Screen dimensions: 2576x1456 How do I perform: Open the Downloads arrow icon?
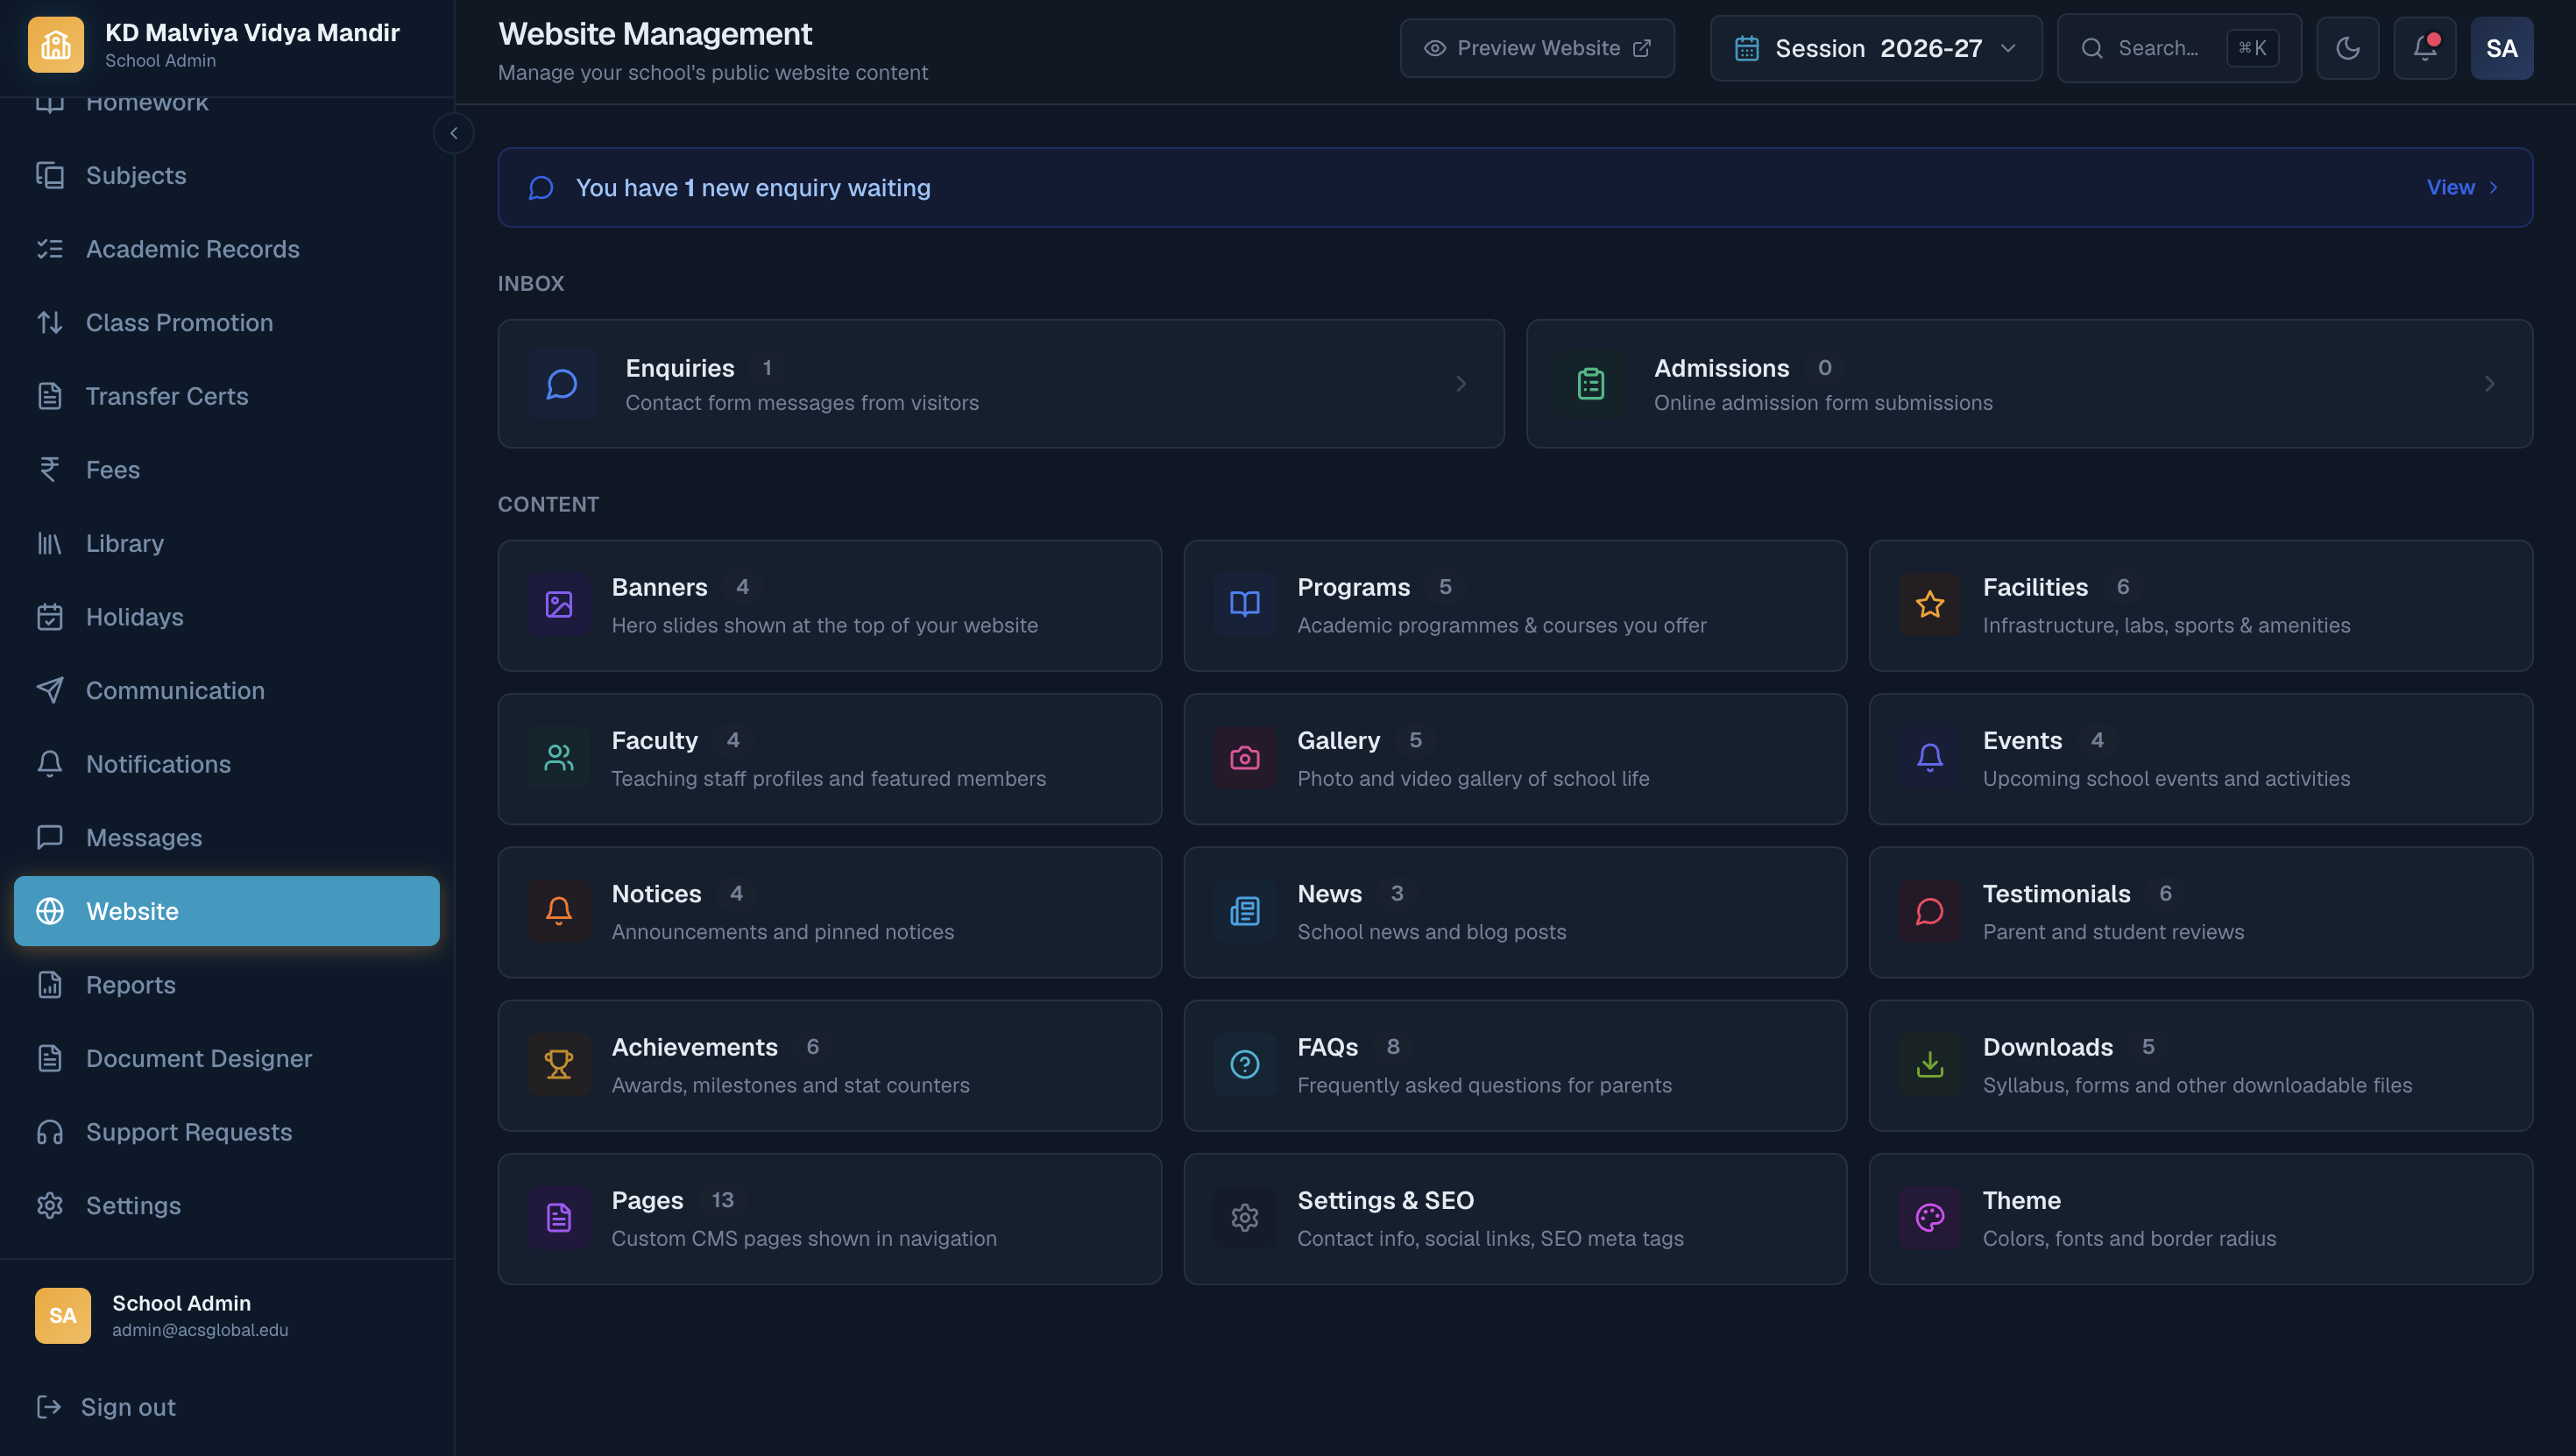(1930, 1065)
